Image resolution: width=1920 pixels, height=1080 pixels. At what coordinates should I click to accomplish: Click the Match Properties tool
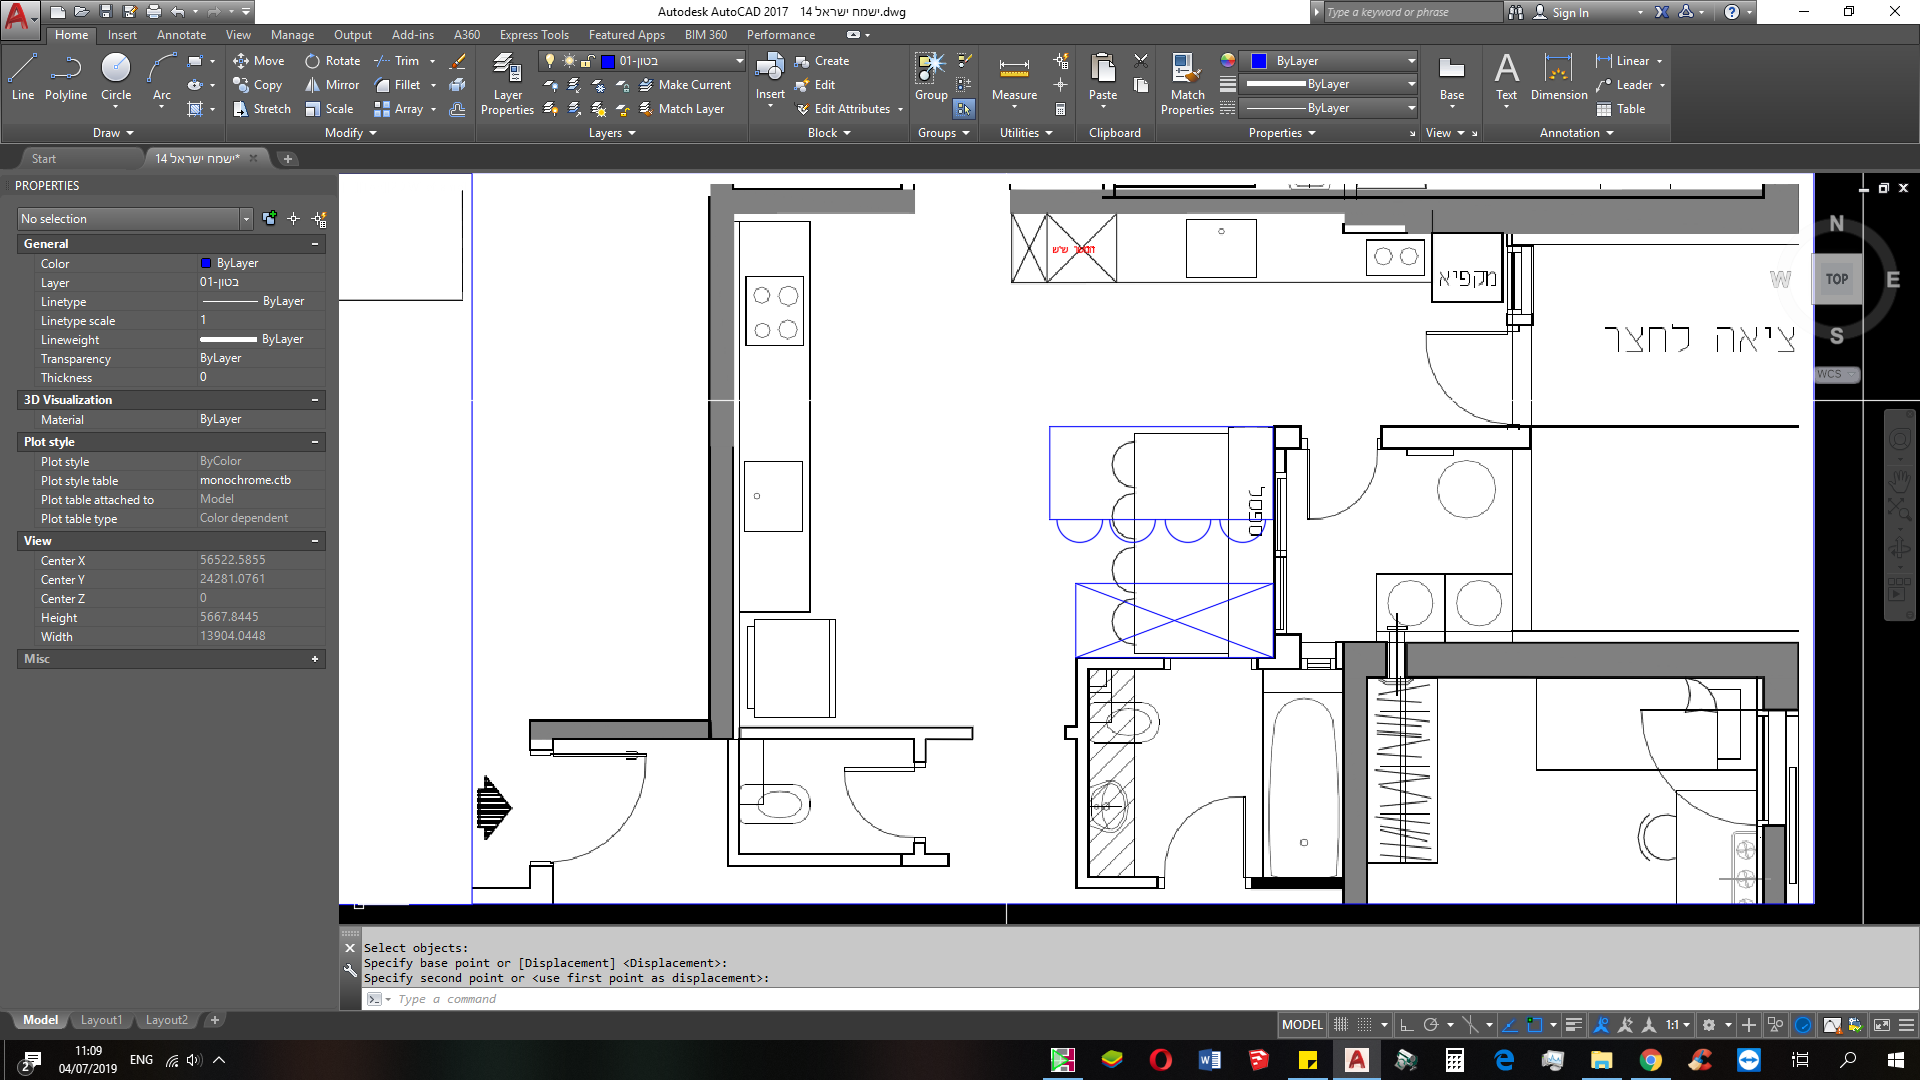click(x=1187, y=84)
